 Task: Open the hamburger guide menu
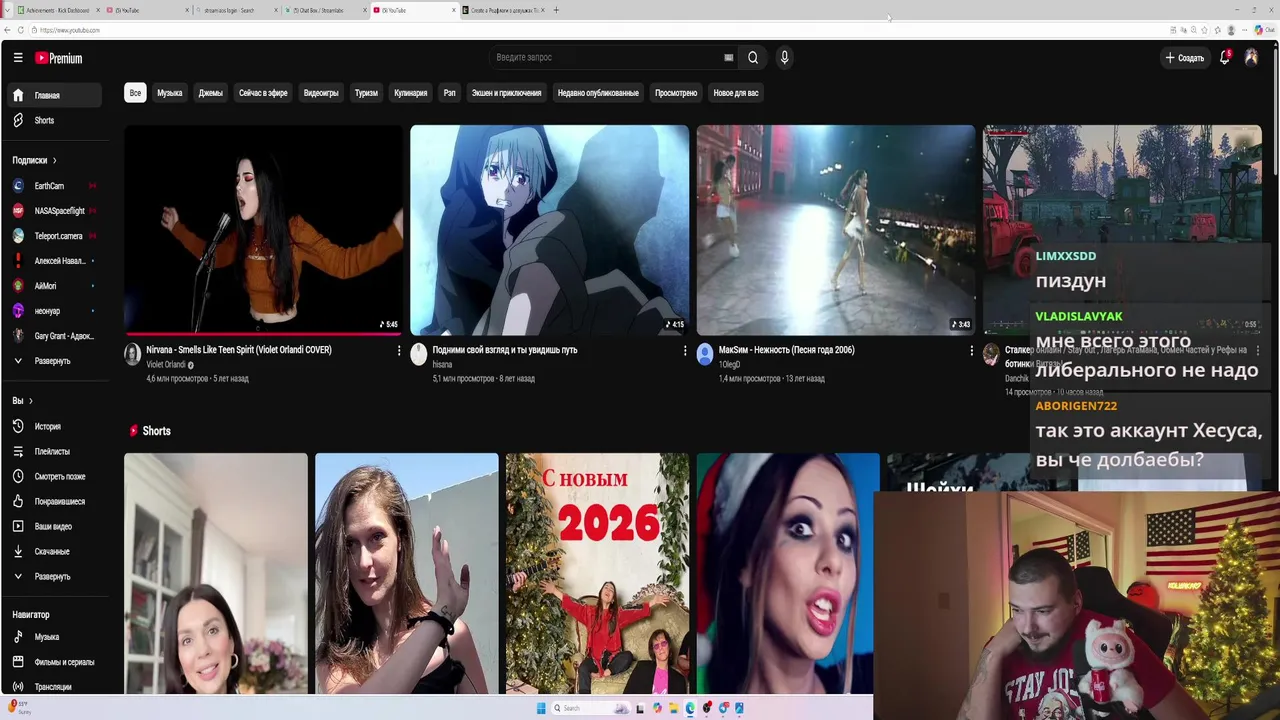tap(18, 58)
